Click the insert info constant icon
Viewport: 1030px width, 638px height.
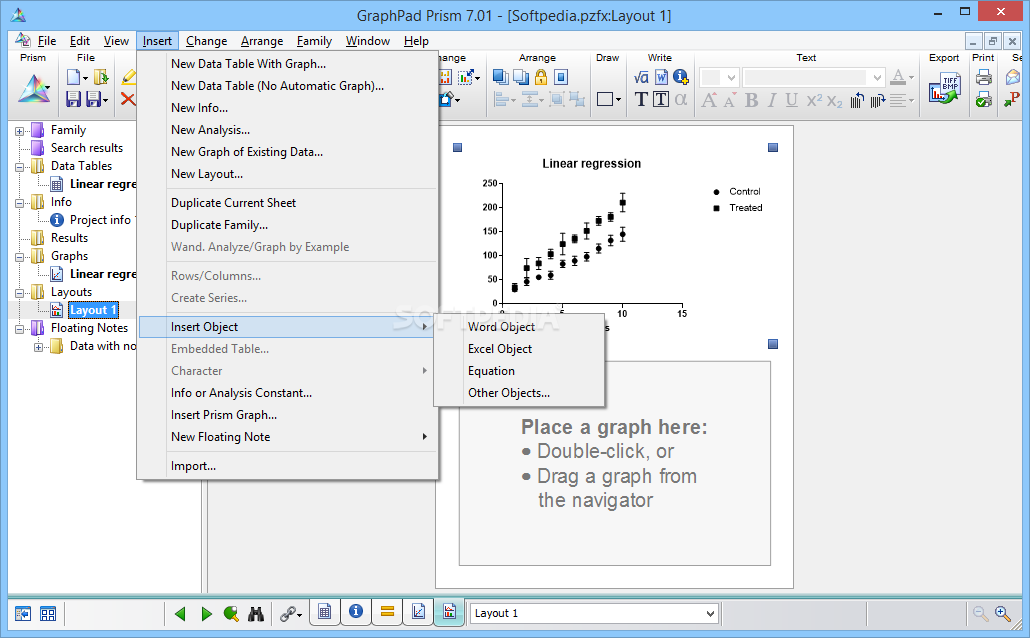(x=681, y=78)
